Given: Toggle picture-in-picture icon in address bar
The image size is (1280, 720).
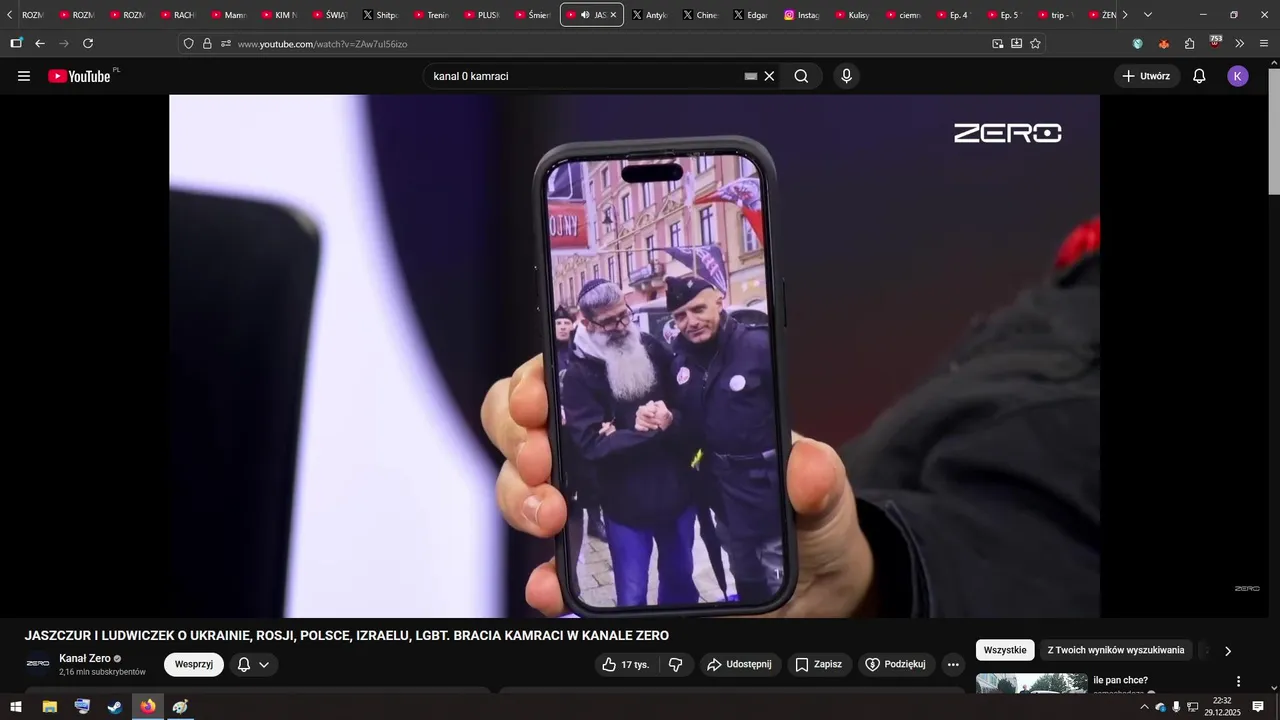Looking at the screenshot, I should [997, 43].
